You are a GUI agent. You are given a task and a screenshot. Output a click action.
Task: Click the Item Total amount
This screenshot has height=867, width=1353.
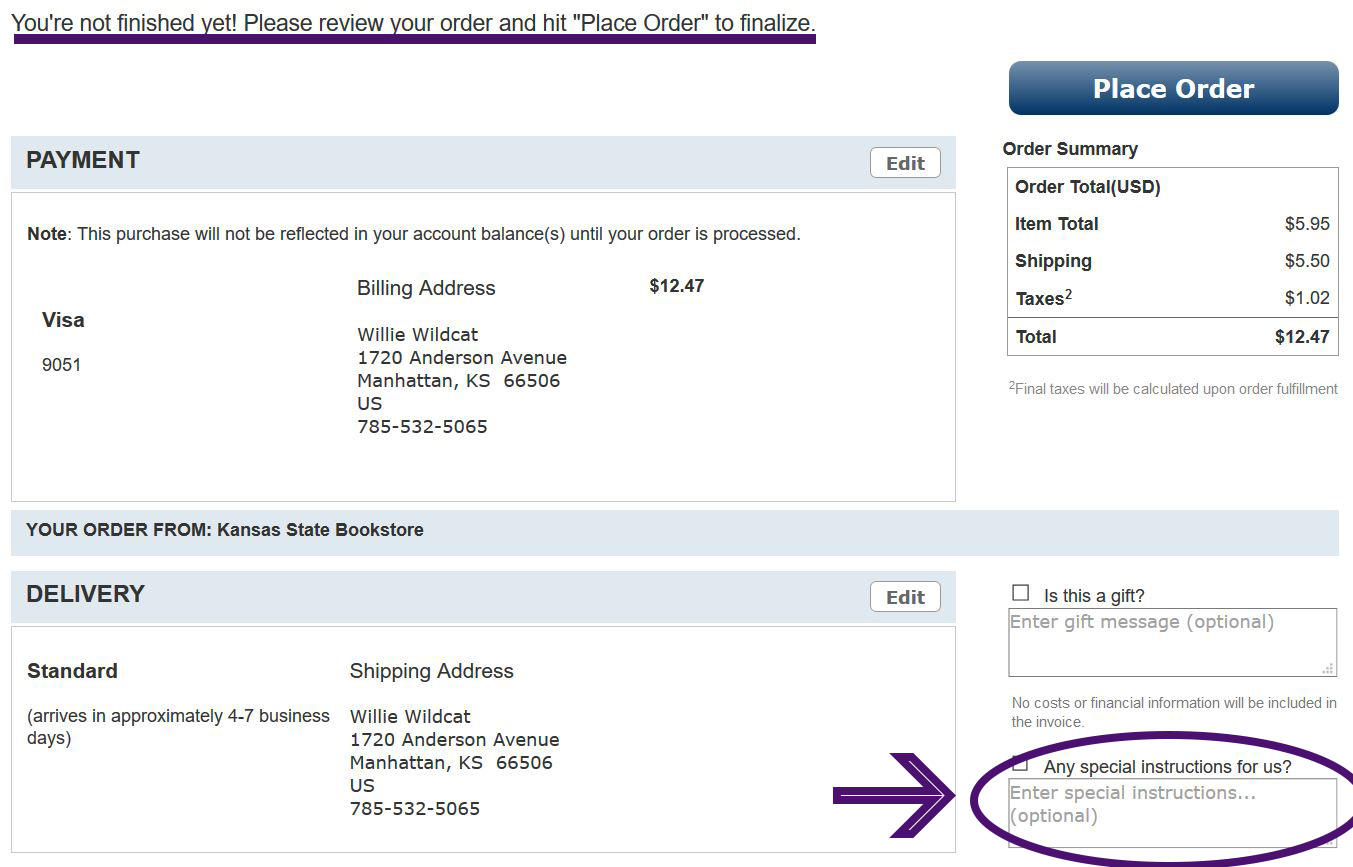pos(1308,223)
